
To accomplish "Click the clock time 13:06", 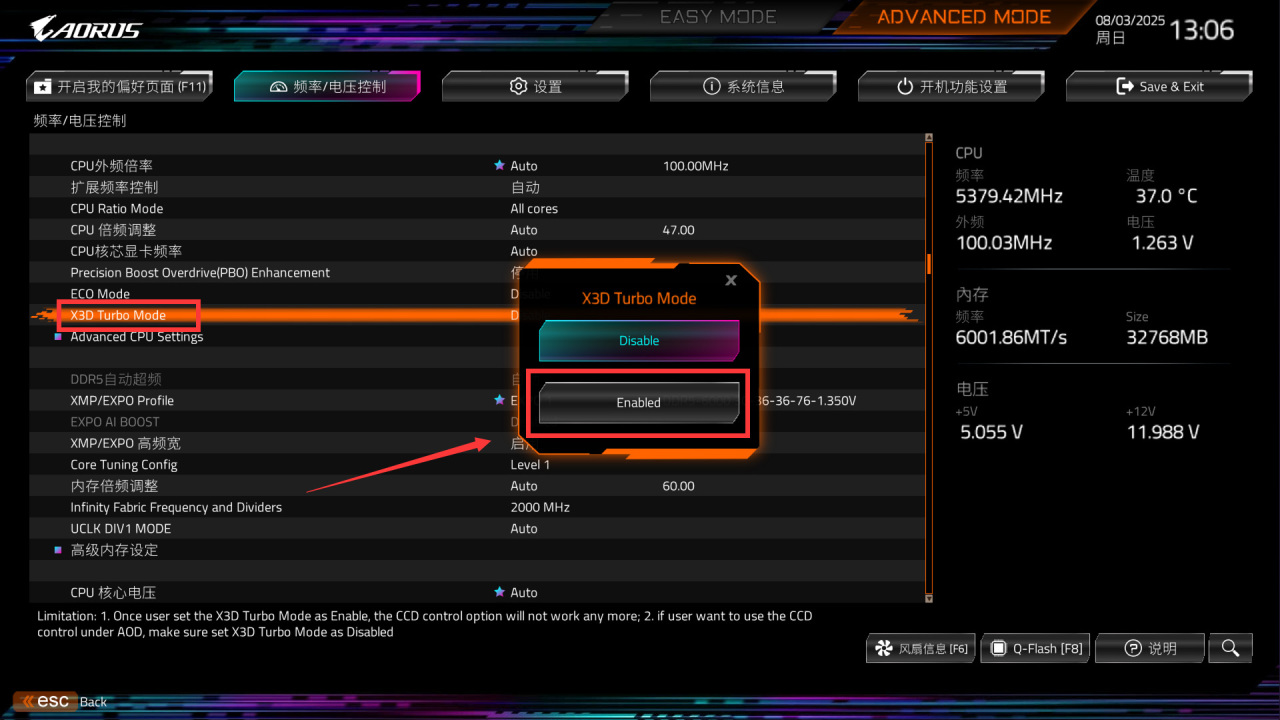I will click(1202, 30).
